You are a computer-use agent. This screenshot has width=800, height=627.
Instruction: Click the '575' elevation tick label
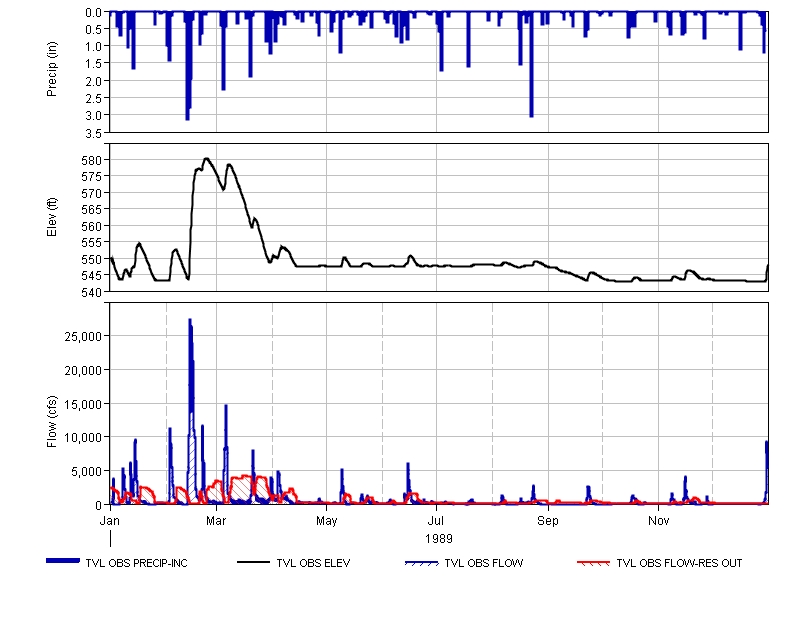pos(92,177)
